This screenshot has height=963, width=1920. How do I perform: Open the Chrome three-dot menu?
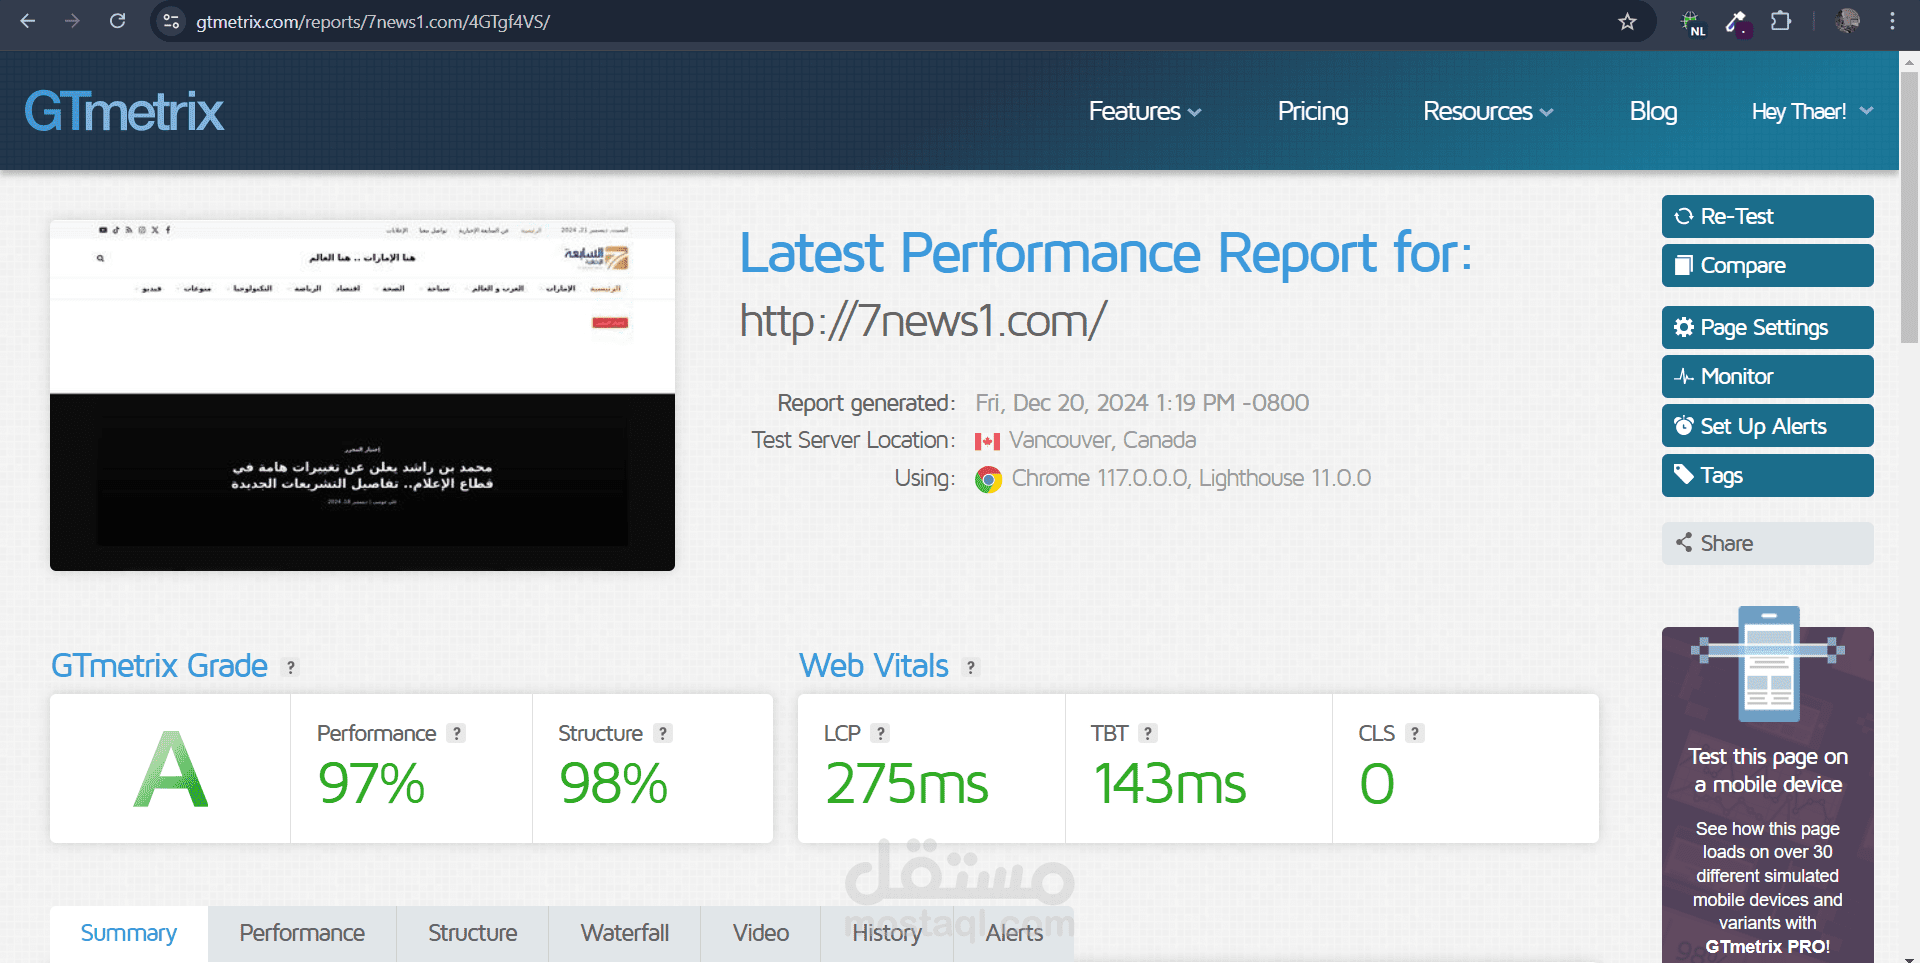[x=1892, y=21]
